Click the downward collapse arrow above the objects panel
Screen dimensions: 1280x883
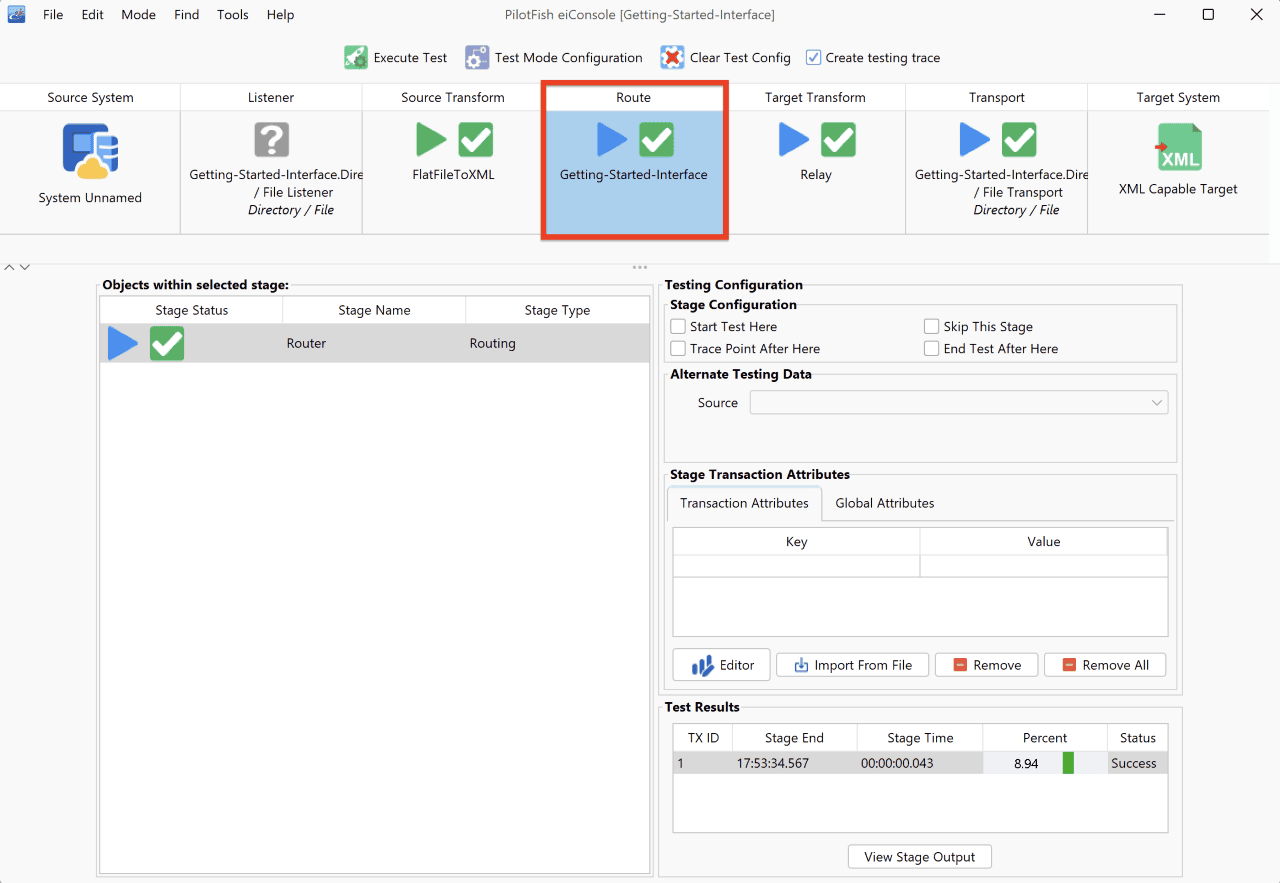[25, 267]
